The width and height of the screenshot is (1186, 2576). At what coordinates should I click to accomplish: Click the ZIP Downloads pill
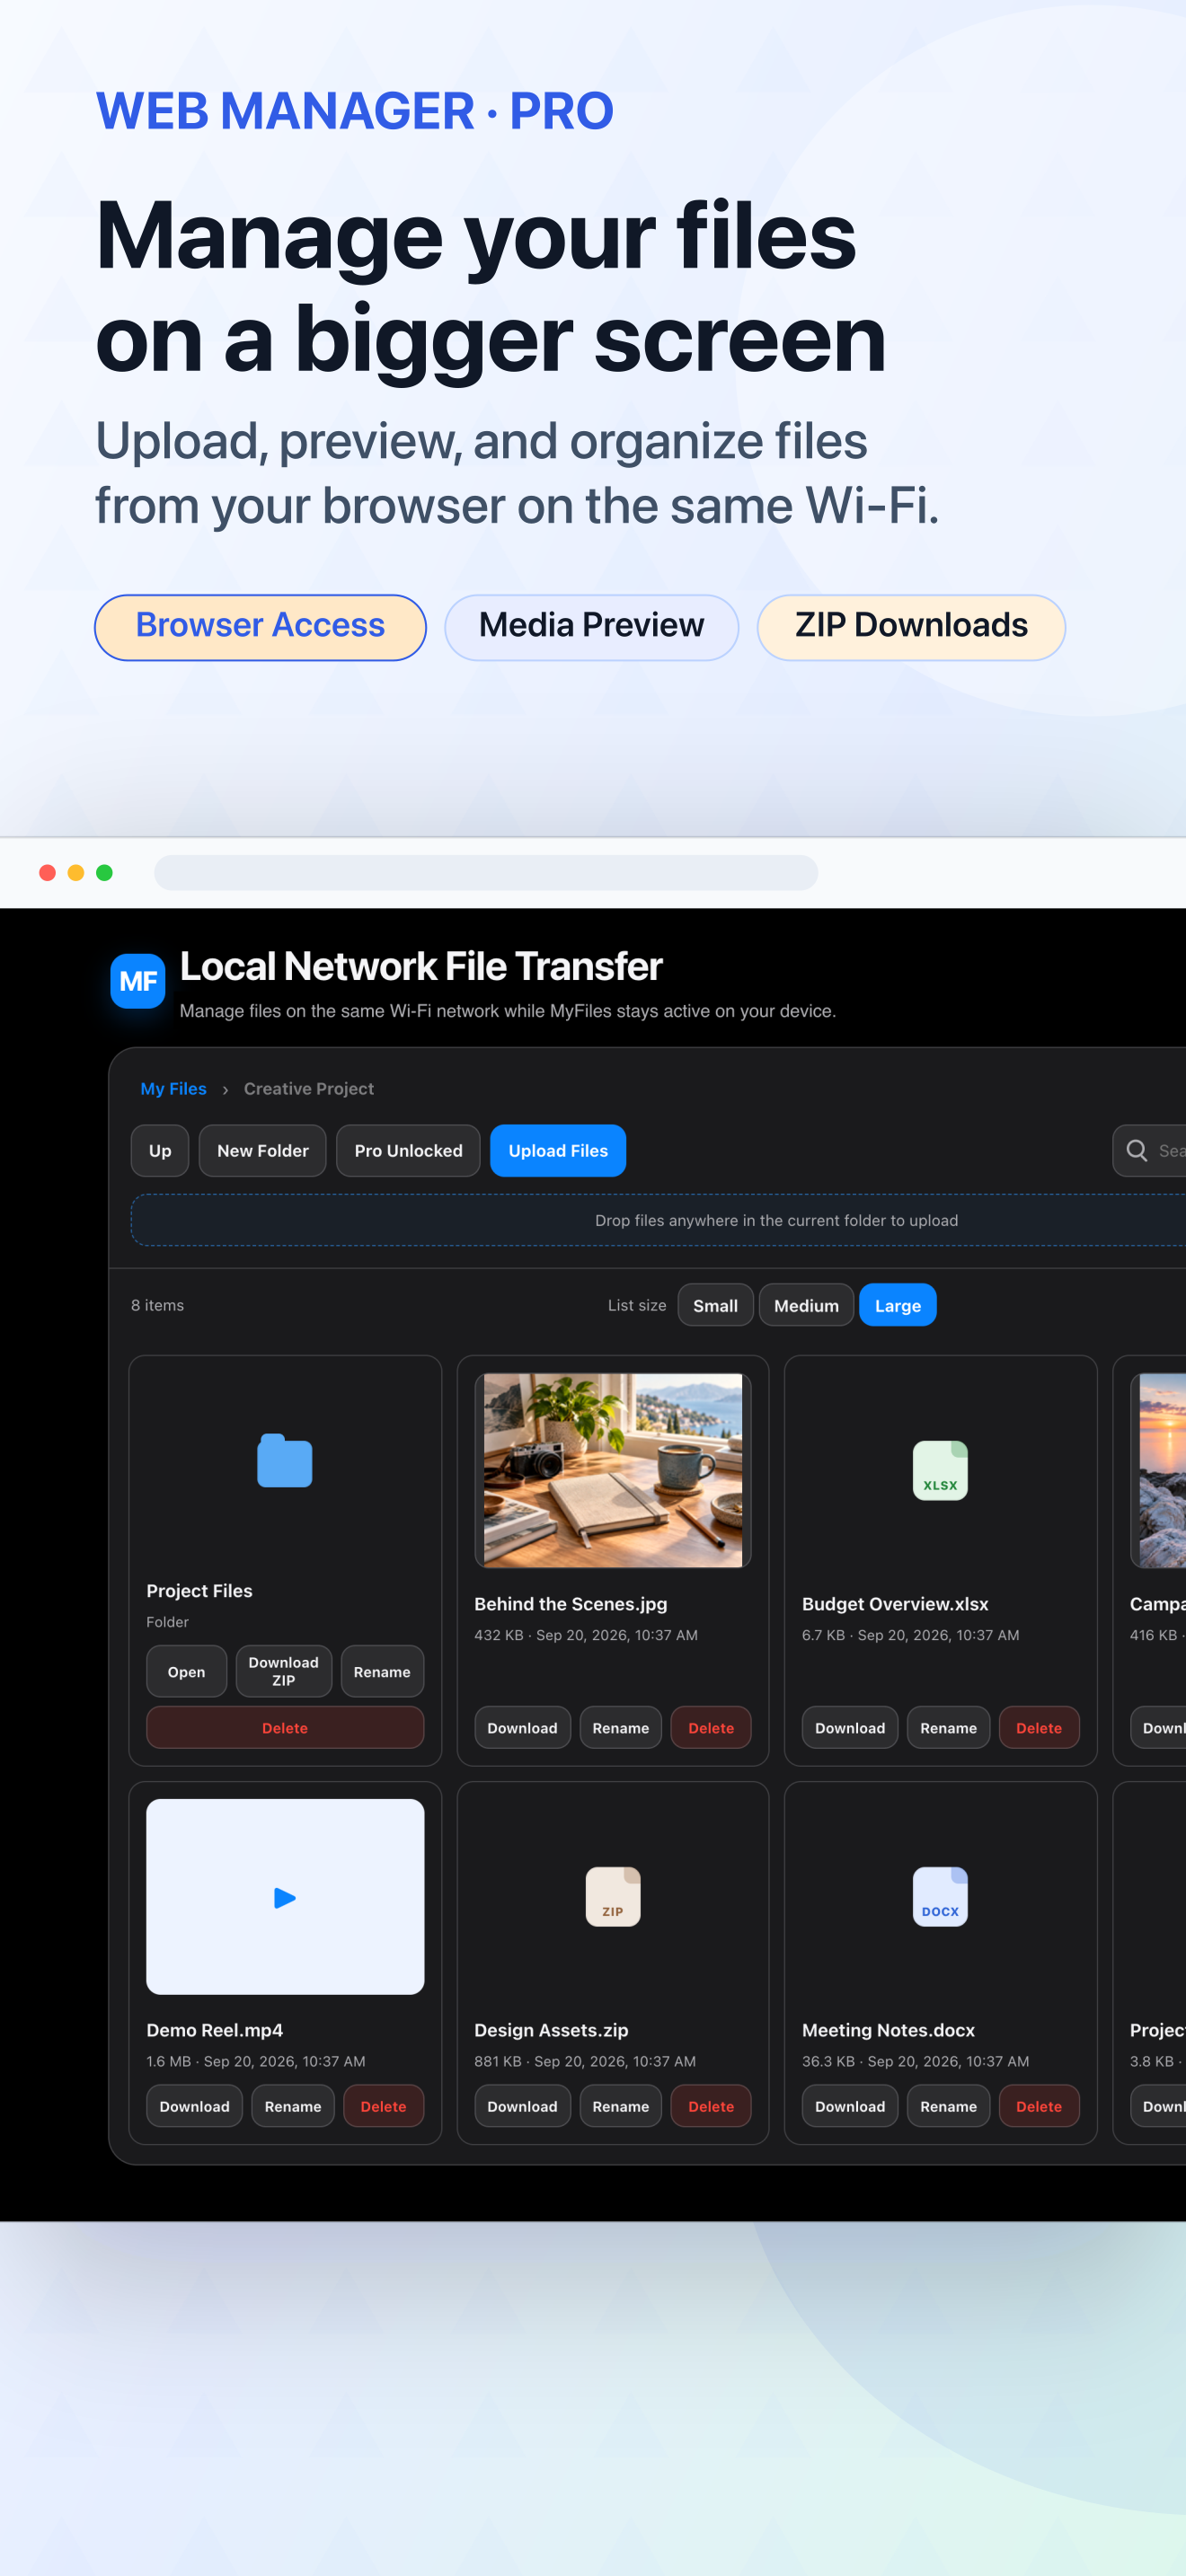tap(911, 627)
